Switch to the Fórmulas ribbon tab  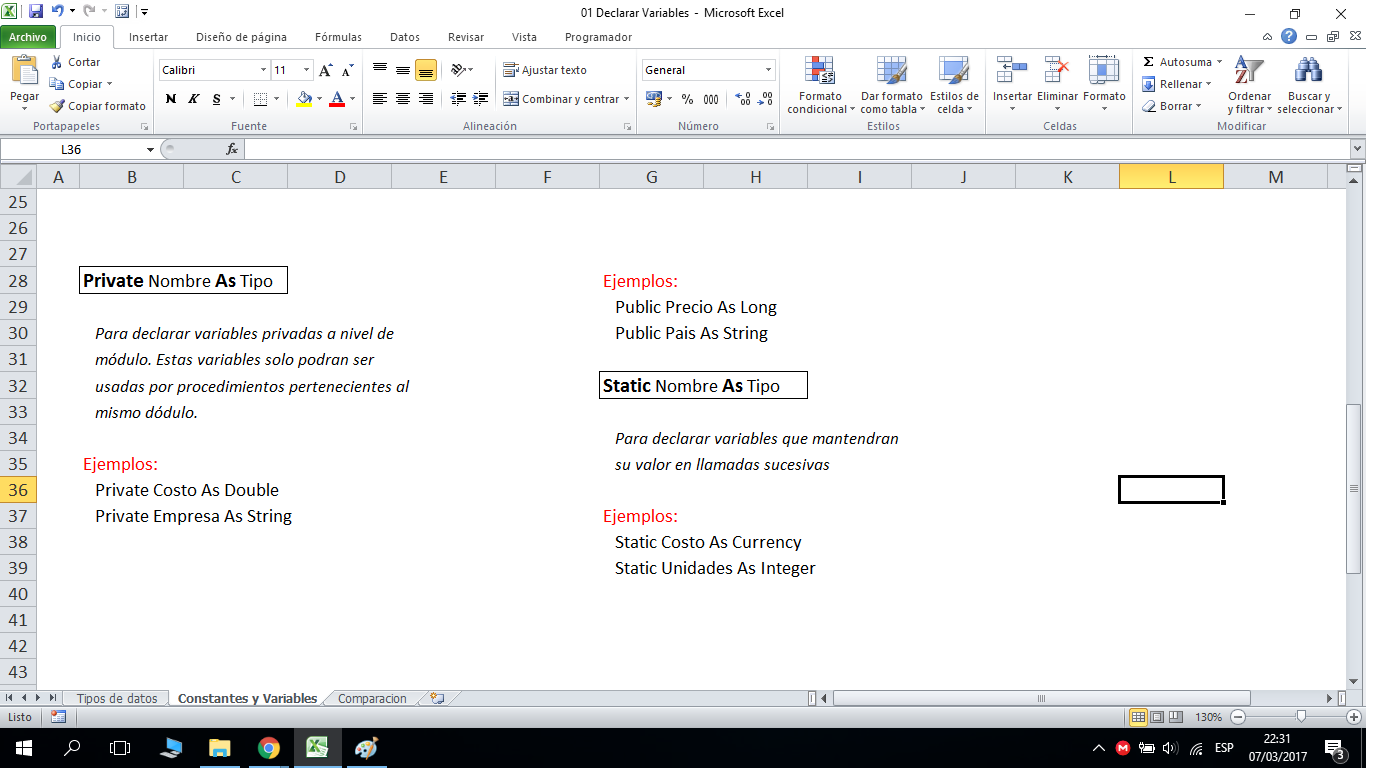(x=337, y=36)
